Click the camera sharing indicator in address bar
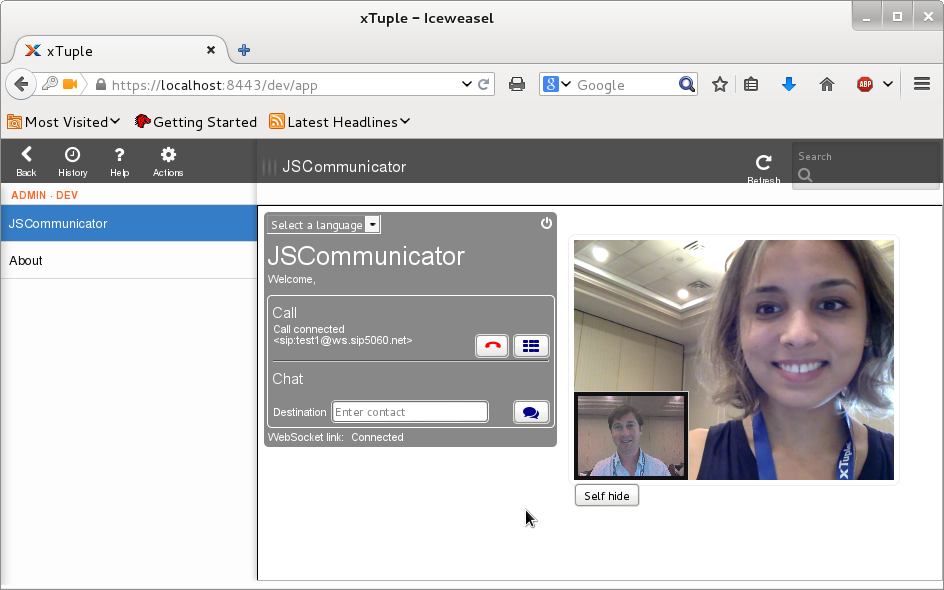The image size is (944, 590). [70, 84]
